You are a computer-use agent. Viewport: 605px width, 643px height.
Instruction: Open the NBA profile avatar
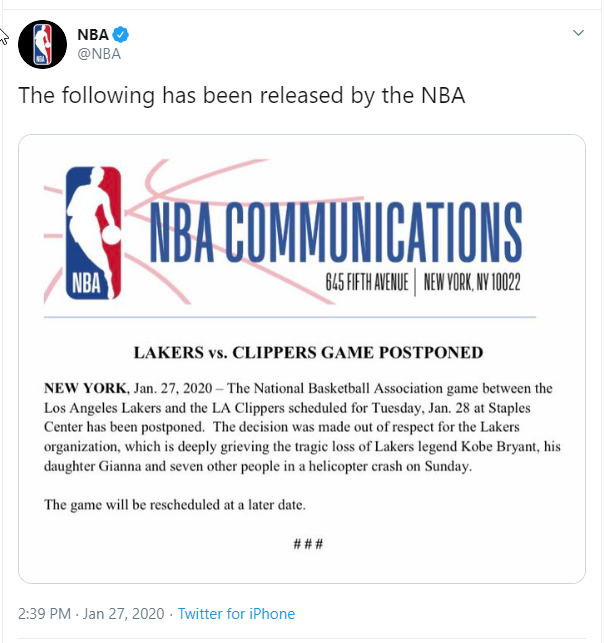[x=42, y=44]
